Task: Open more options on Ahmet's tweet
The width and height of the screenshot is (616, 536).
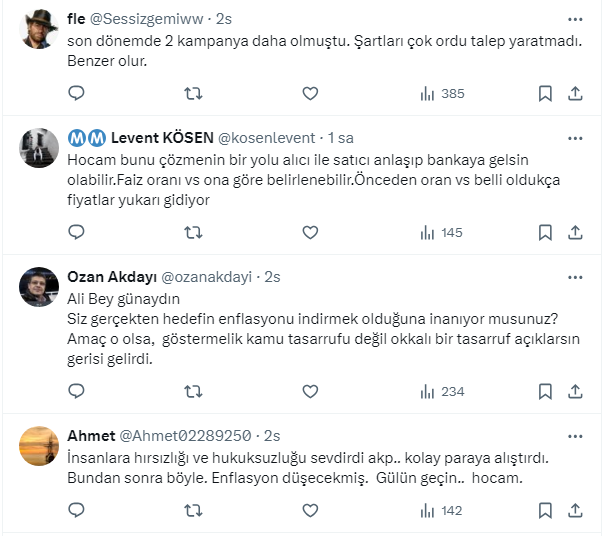Action: (575, 436)
